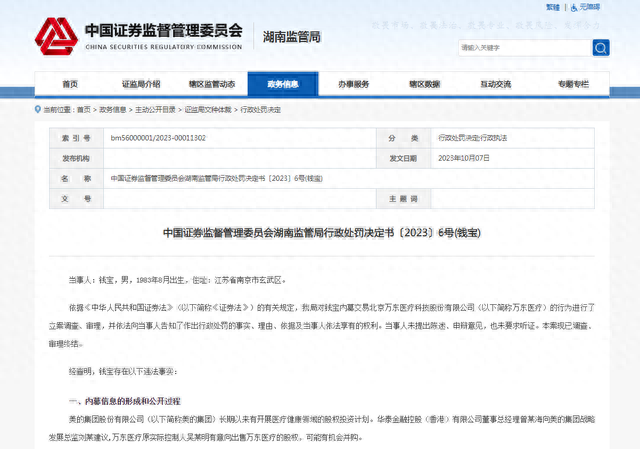
Task: Click the accessibility wheelchair icon
Action: (x=574, y=7)
